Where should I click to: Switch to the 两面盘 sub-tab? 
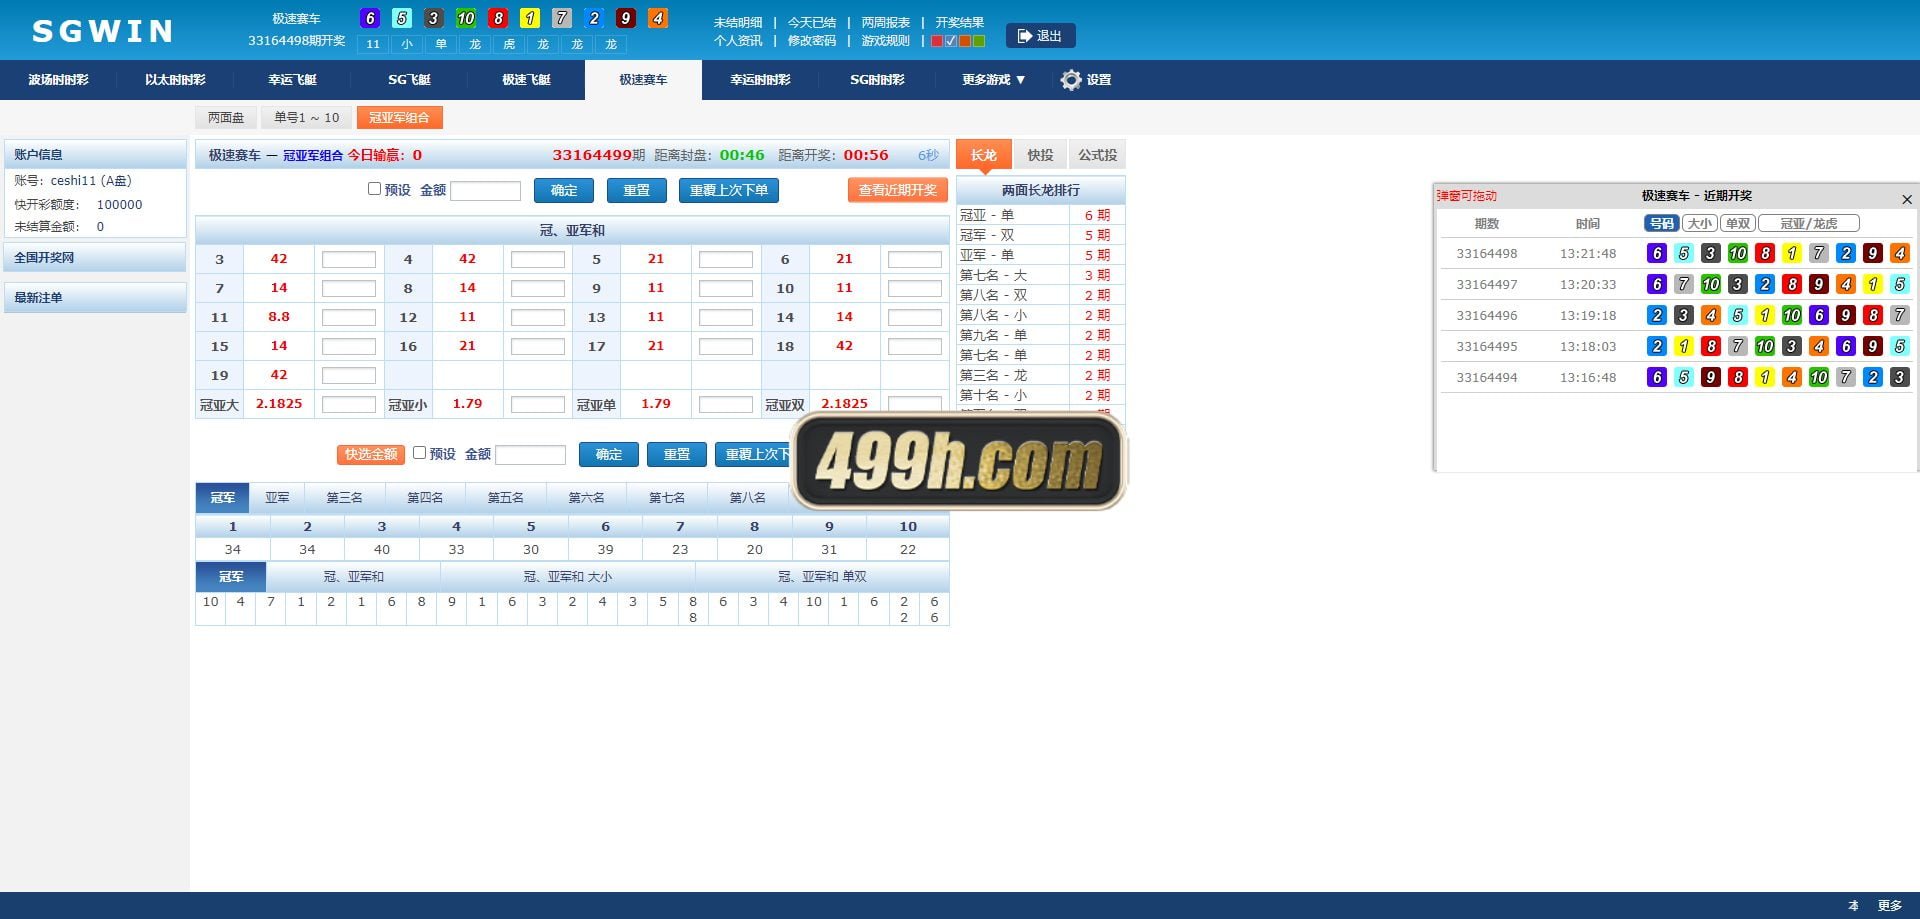pyautogui.click(x=226, y=118)
